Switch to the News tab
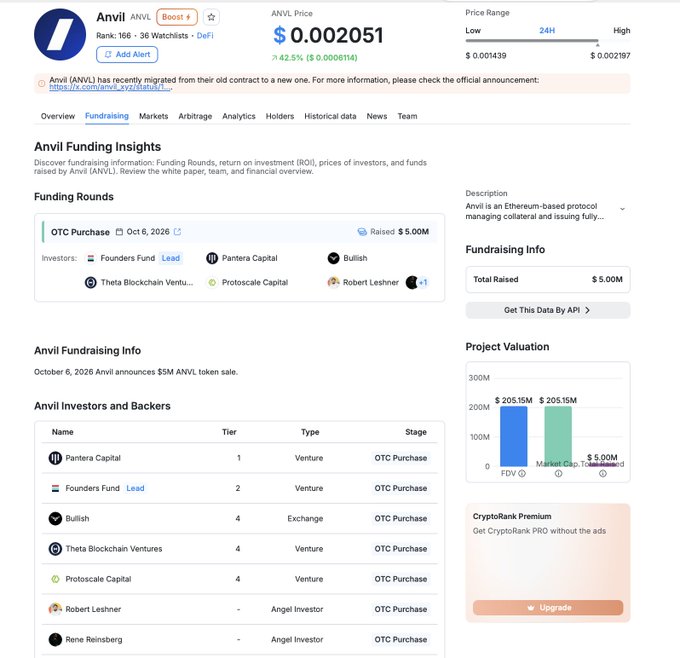 (x=377, y=116)
